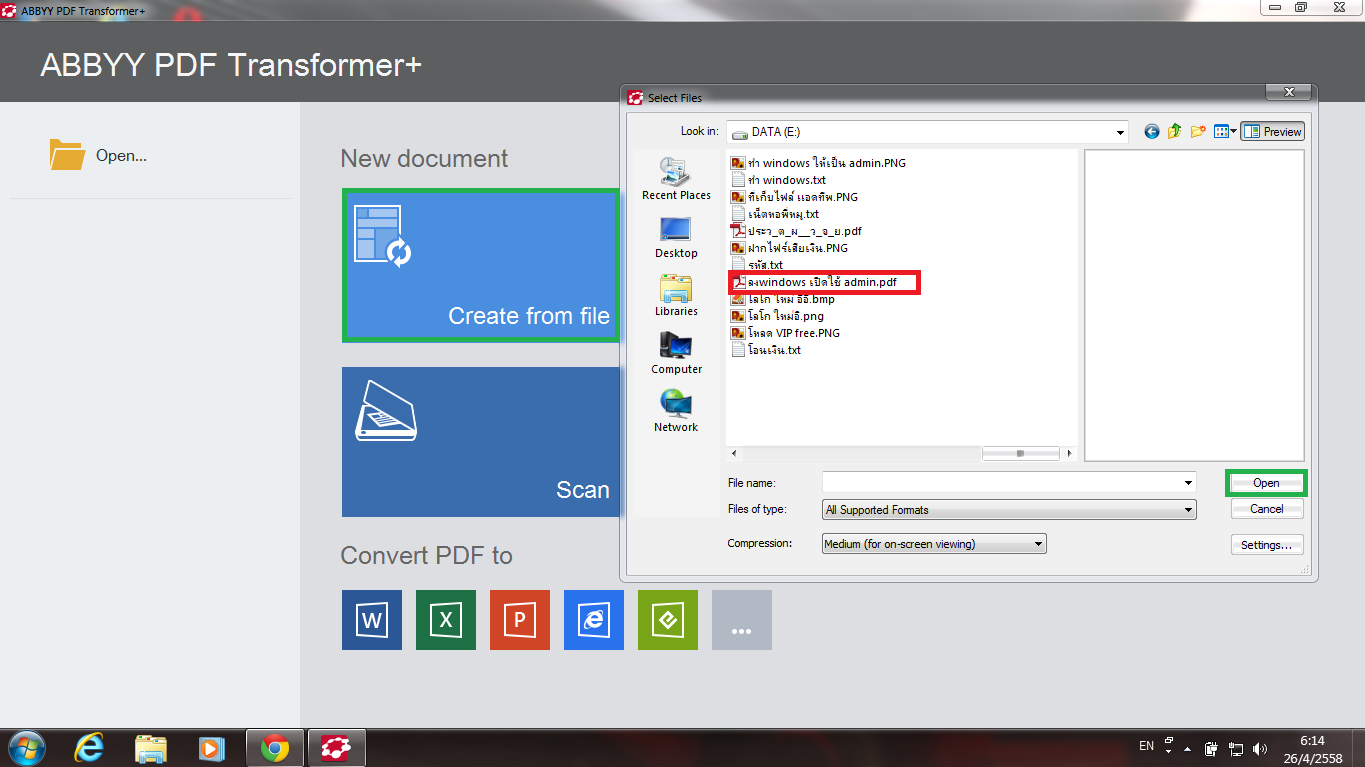Select file 'ที่เก็บไฟล์ แอดทิพ.PNG'
The width and height of the screenshot is (1365, 767).
click(x=795, y=197)
